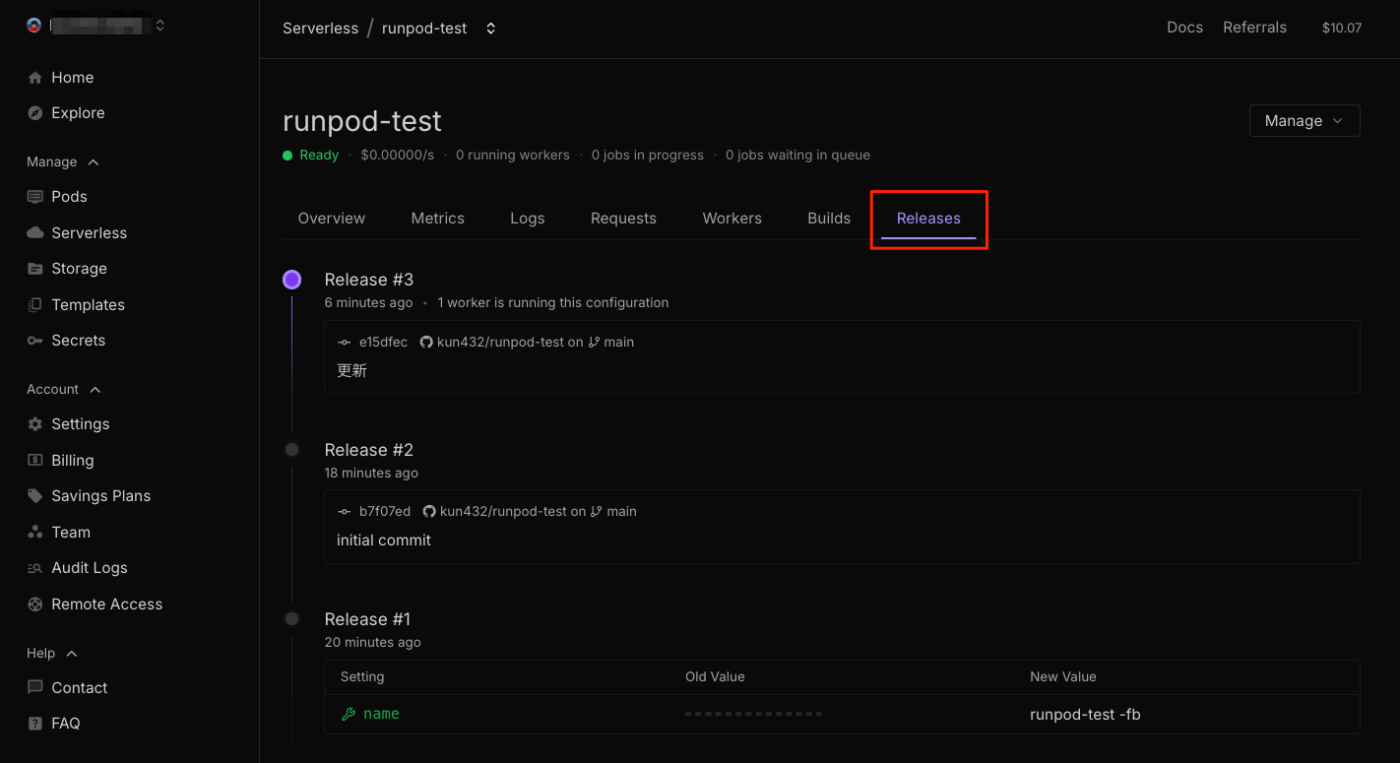
Task: Click the RunPod logo icon
Action: pos(34,26)
